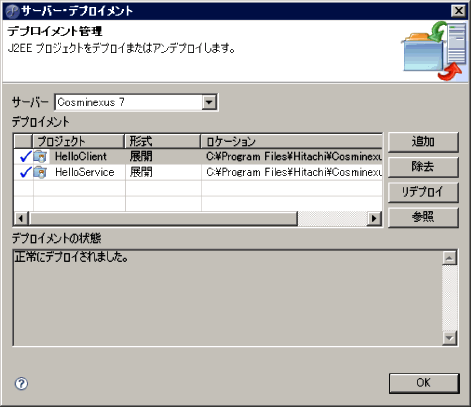This screenshot has height=407, width=471.
Task: Click the help question mark icon
Action: (21, 383)
